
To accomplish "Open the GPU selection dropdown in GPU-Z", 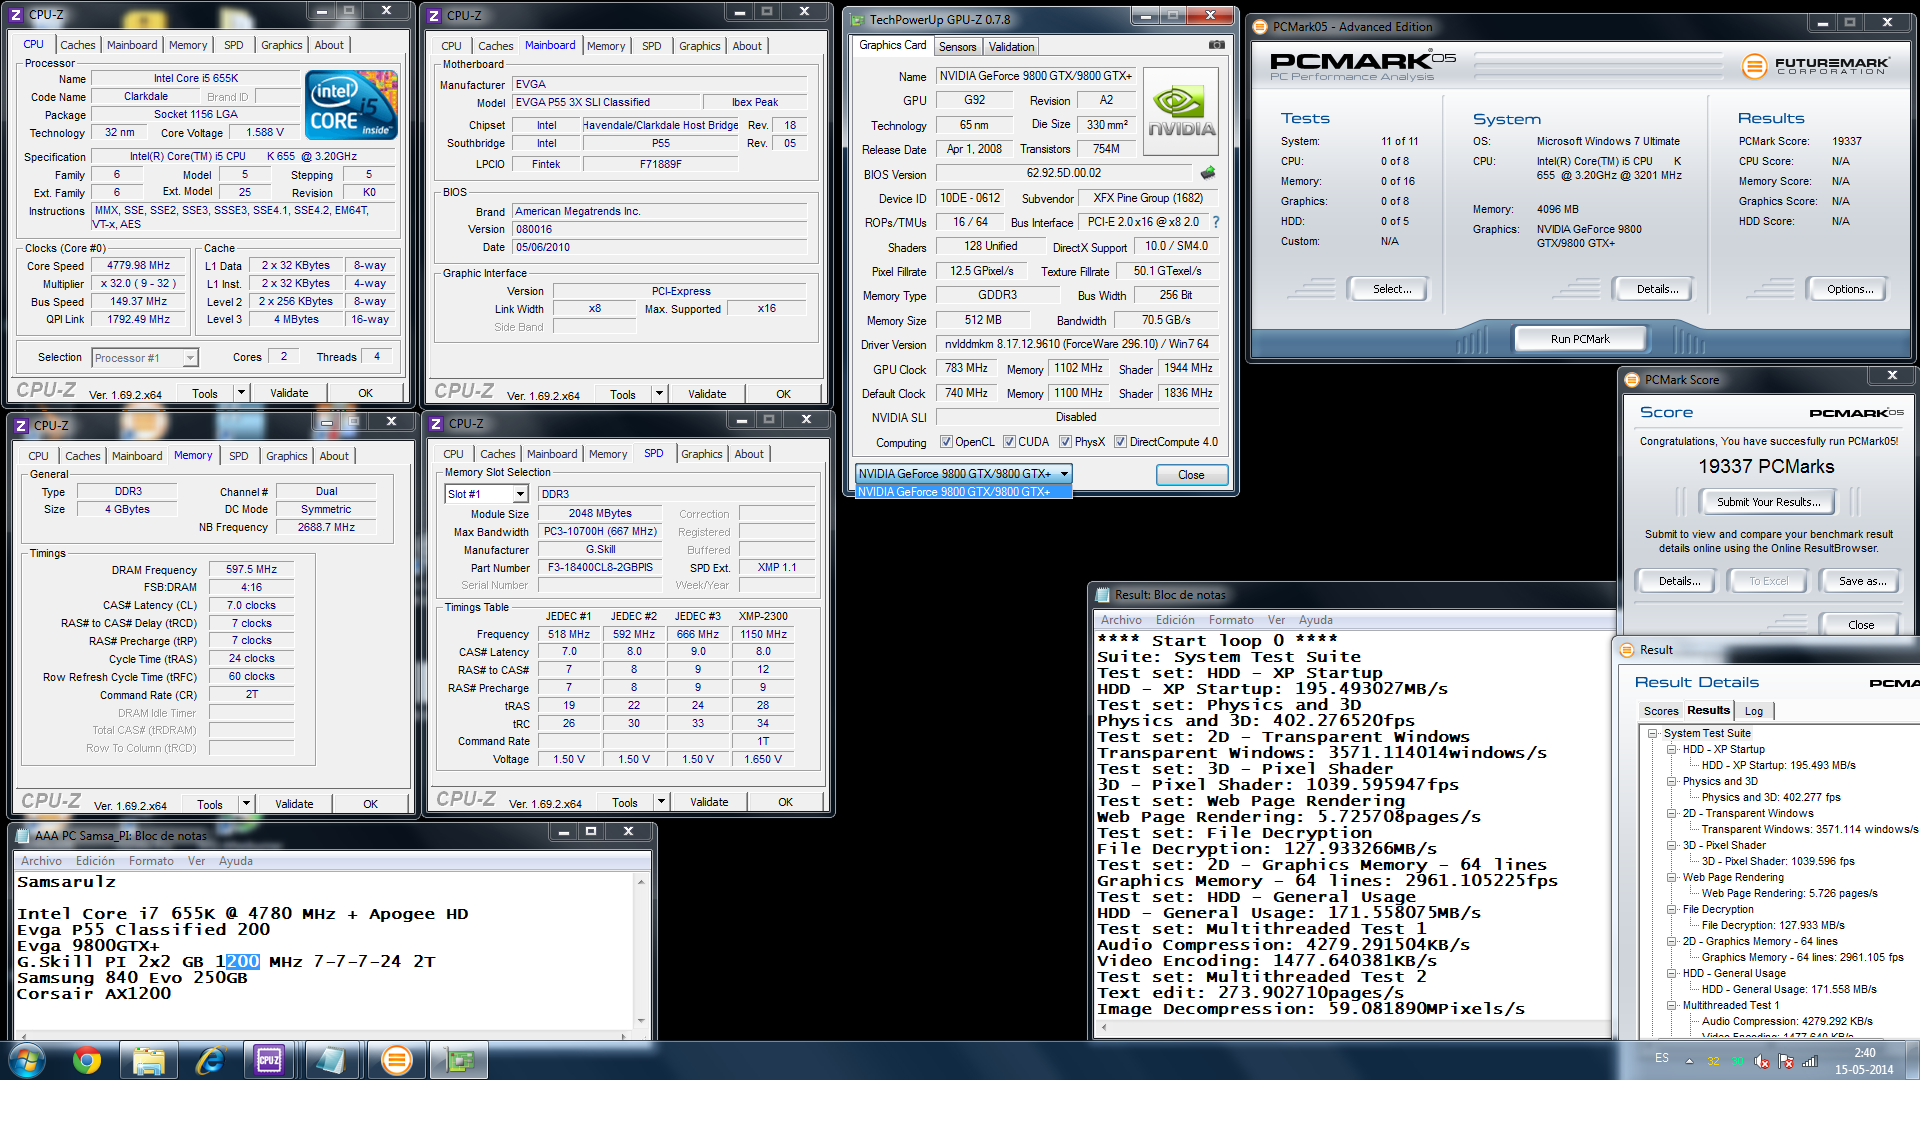I will click(x=1064, y=474).
